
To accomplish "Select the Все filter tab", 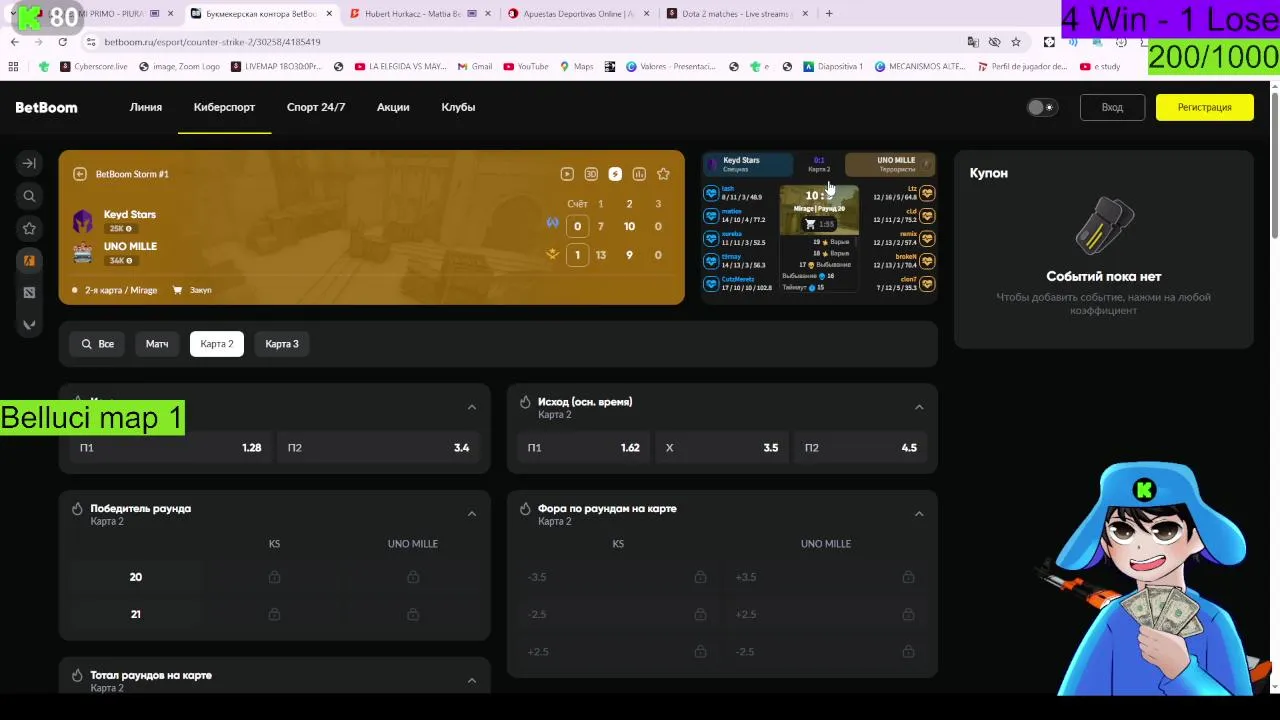I will (x=98, y=344).
